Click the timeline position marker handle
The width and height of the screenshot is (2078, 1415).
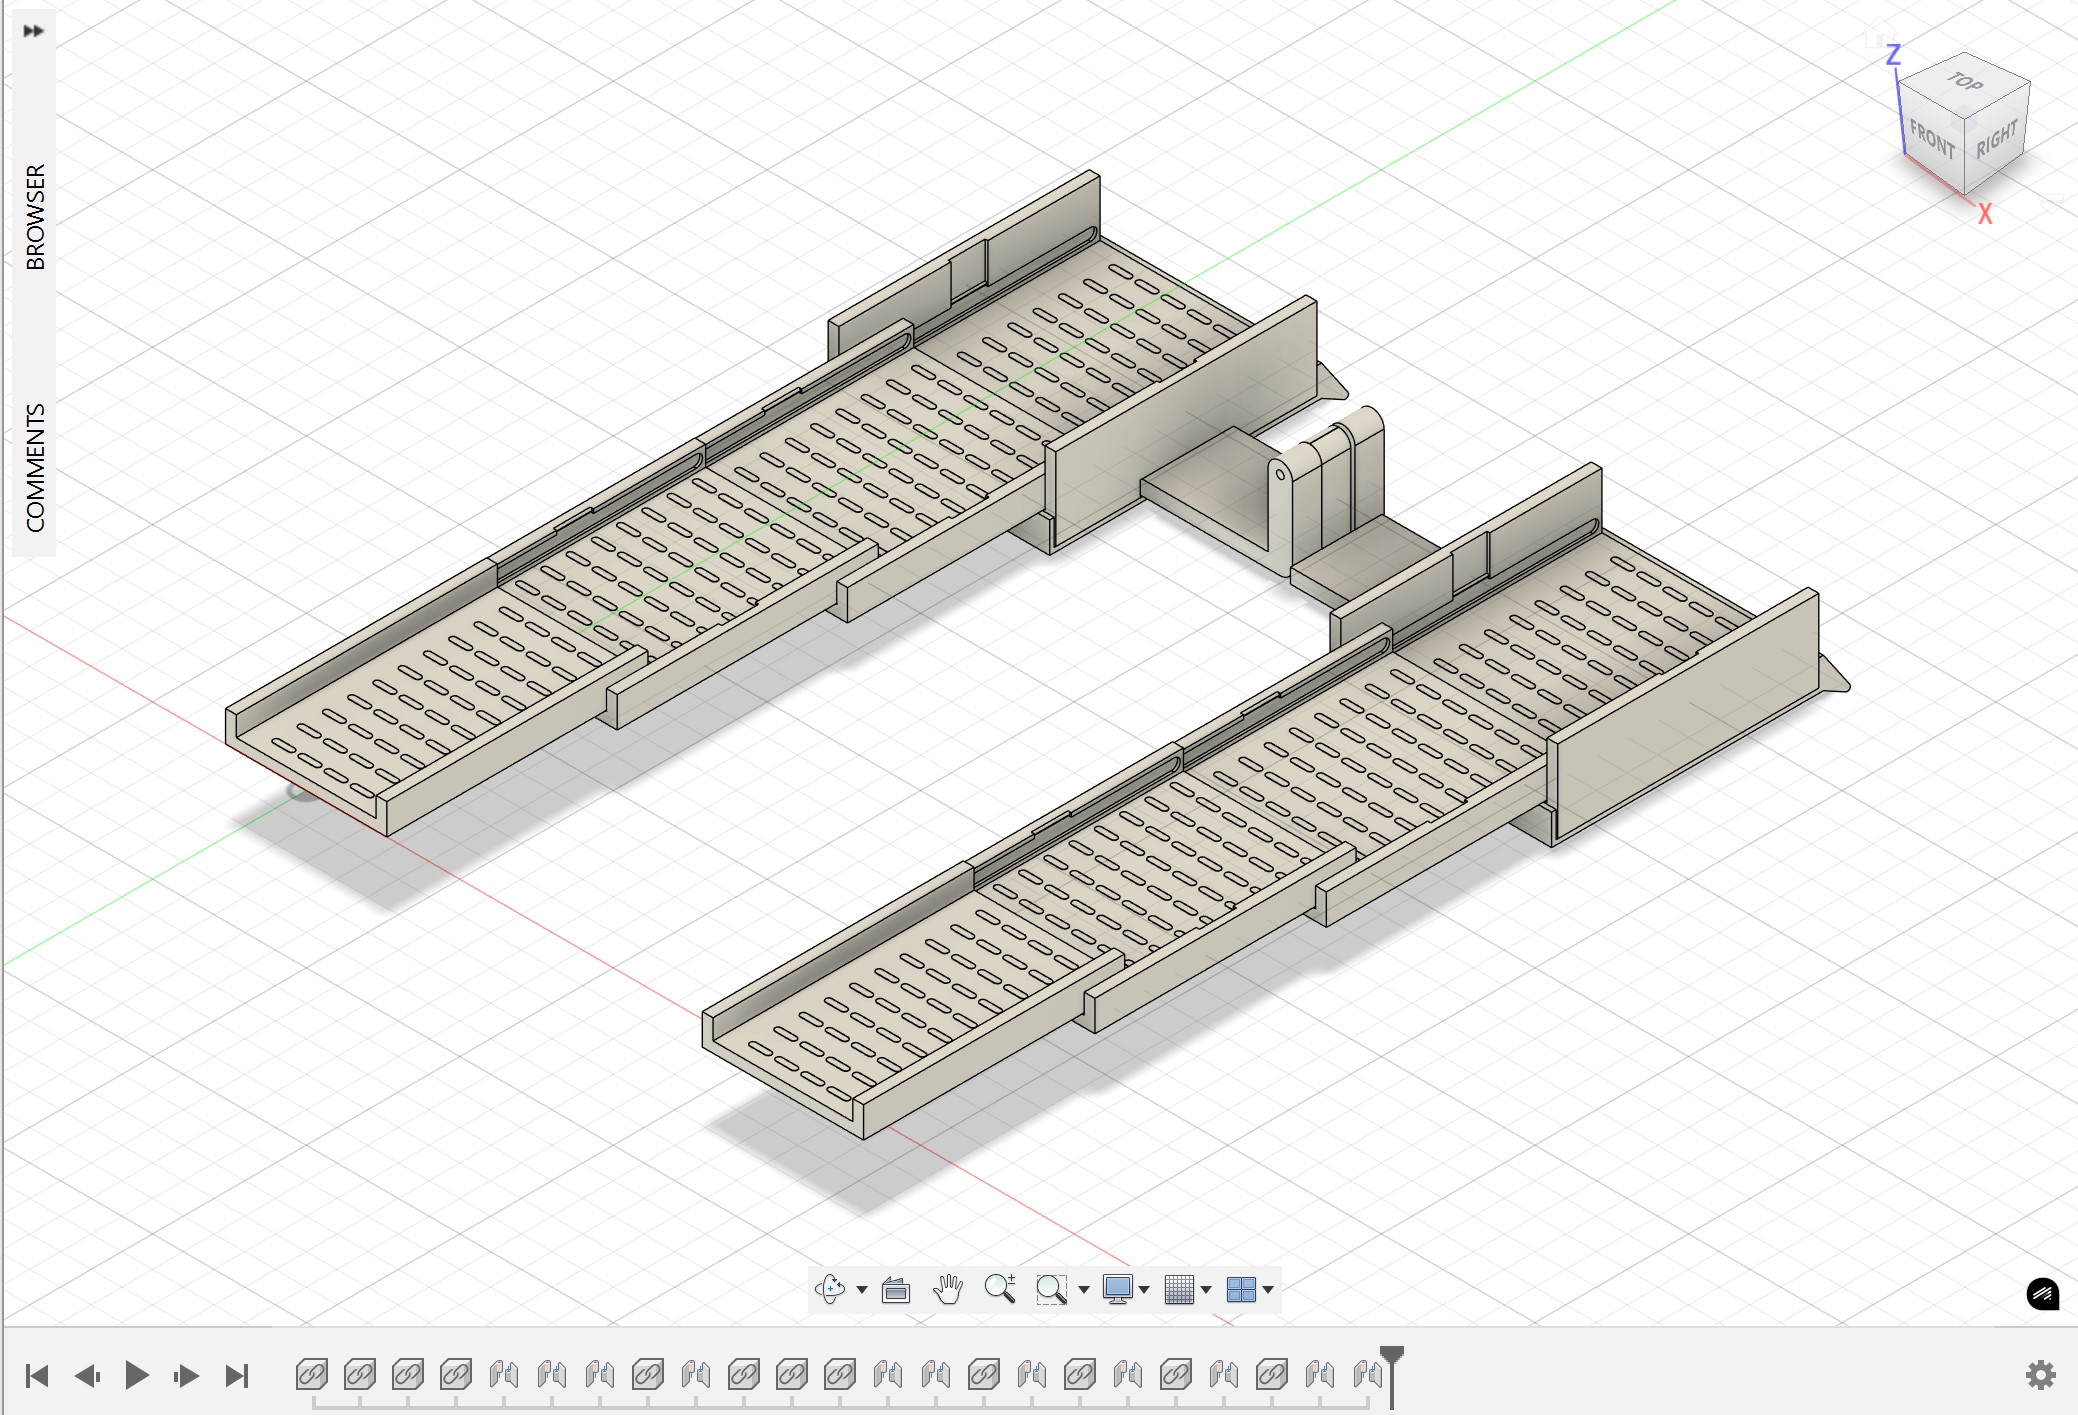1392,1356
